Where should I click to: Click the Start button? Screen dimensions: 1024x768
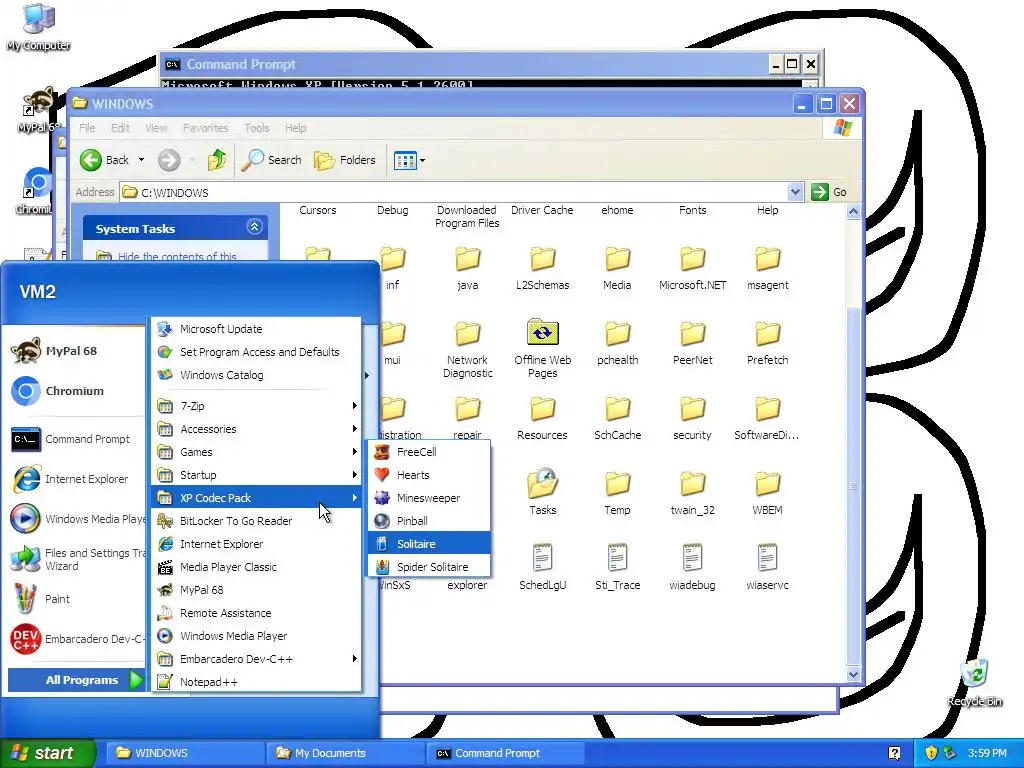coord(47,753)
